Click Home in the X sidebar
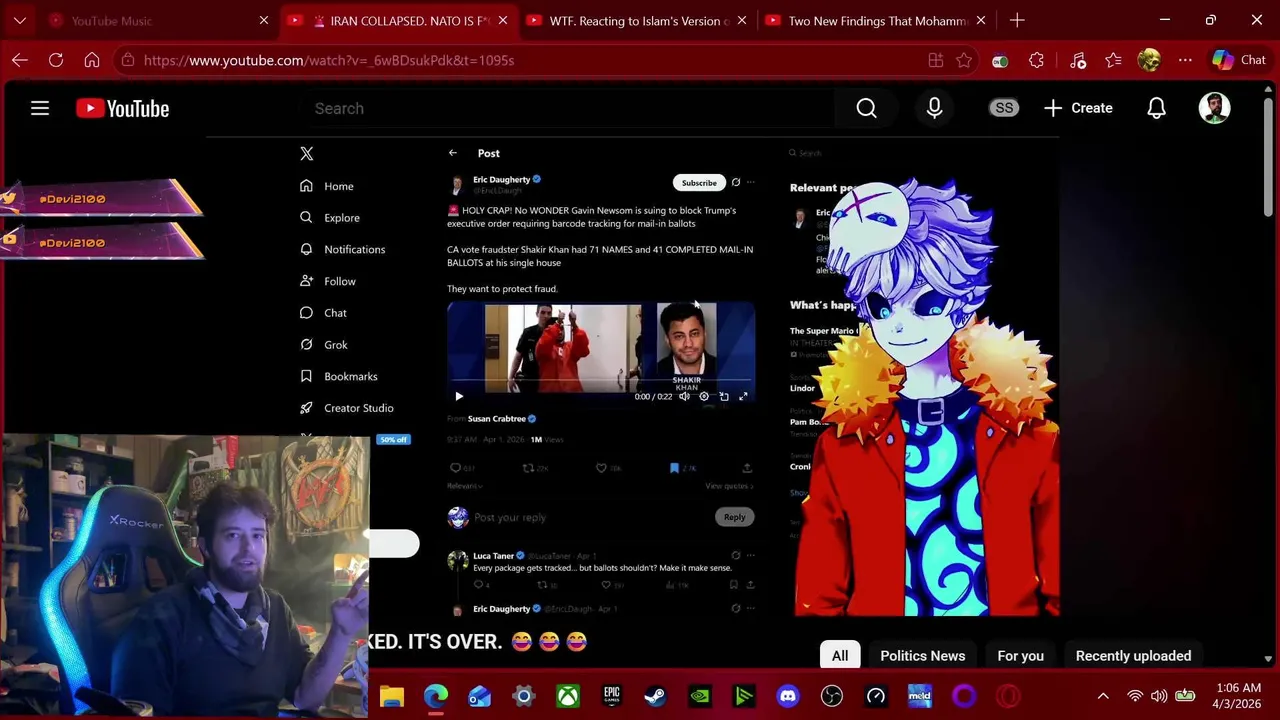The width and height of the screenshot is (1280, 720). pos(327,186)
